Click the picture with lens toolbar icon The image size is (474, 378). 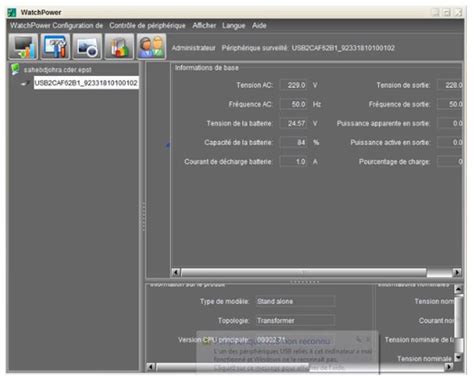[87, 47]
